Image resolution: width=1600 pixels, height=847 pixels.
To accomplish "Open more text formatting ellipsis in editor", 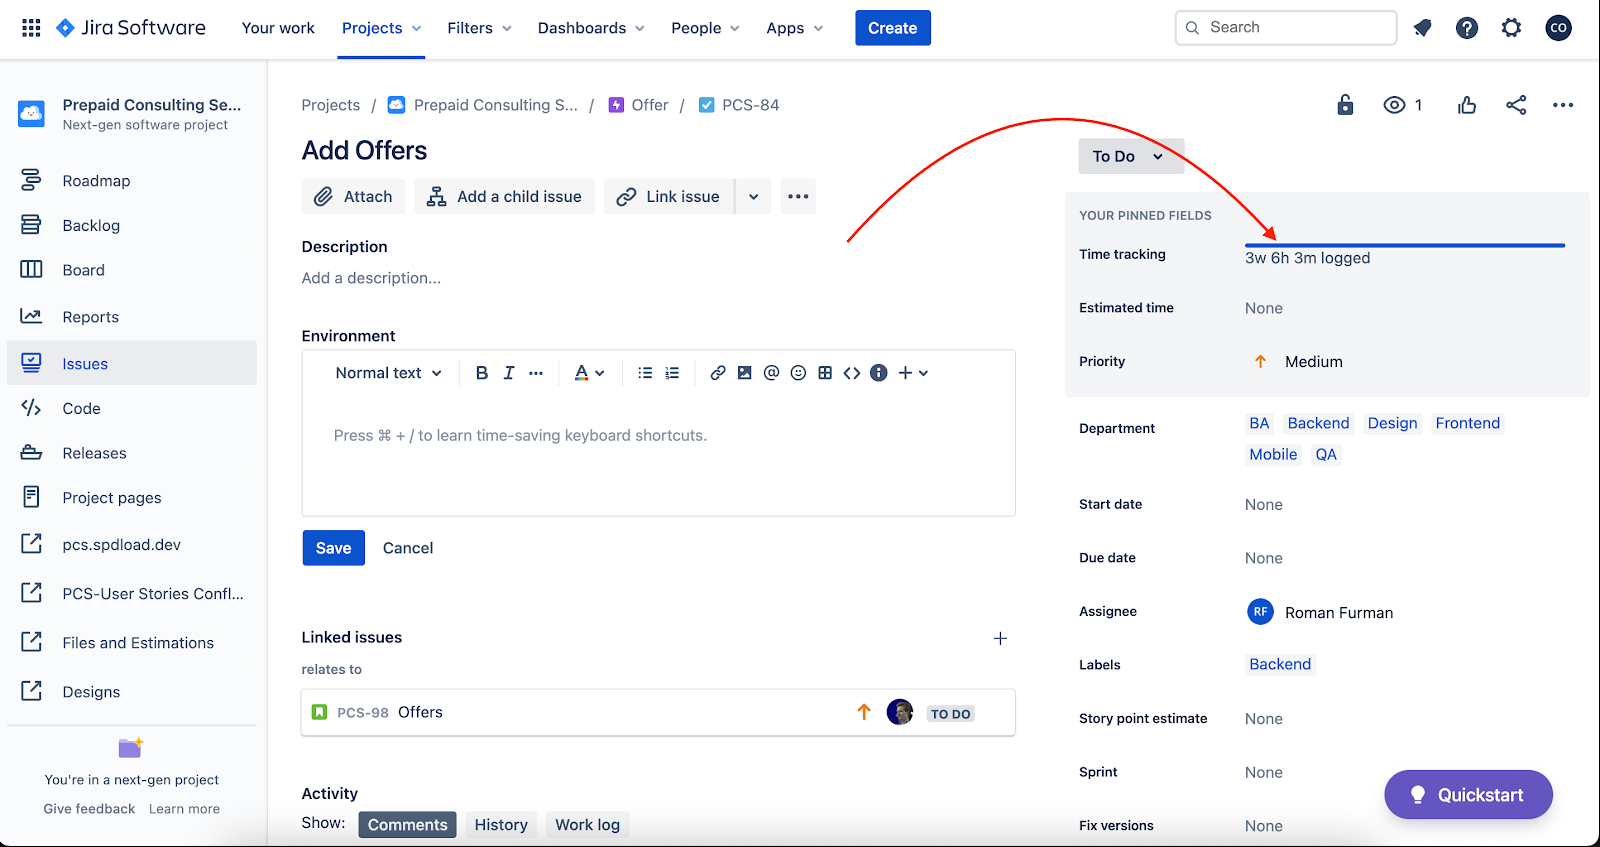I will click(536, 373).
